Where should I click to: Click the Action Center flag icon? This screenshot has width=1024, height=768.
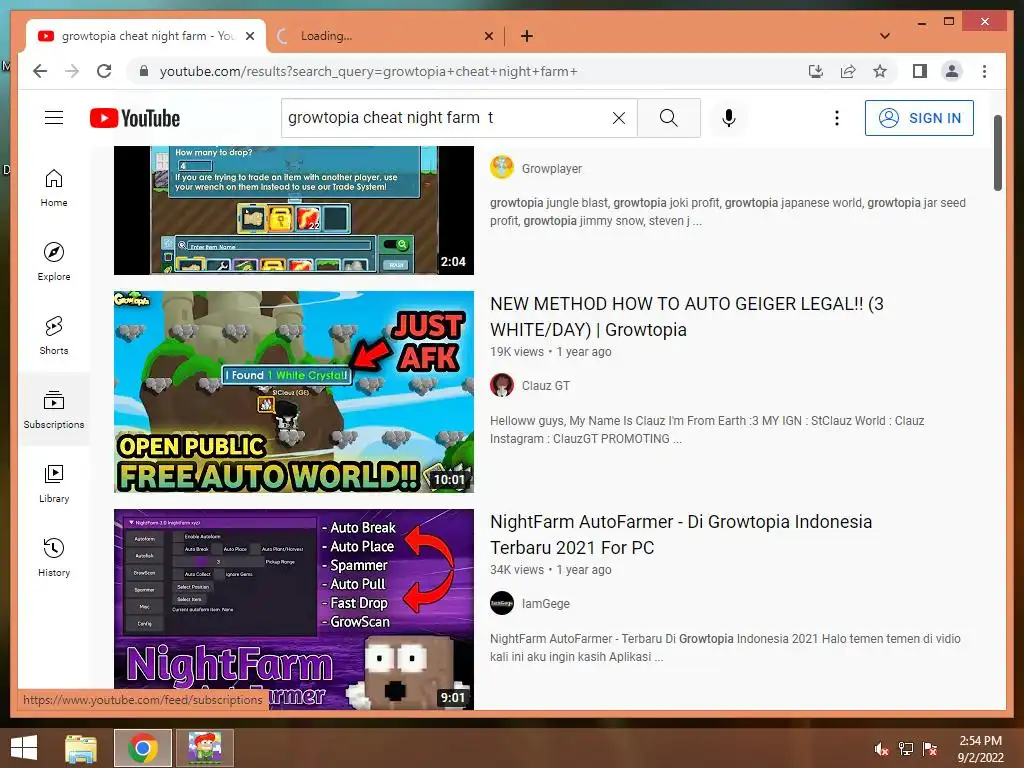tap(930, 748)
